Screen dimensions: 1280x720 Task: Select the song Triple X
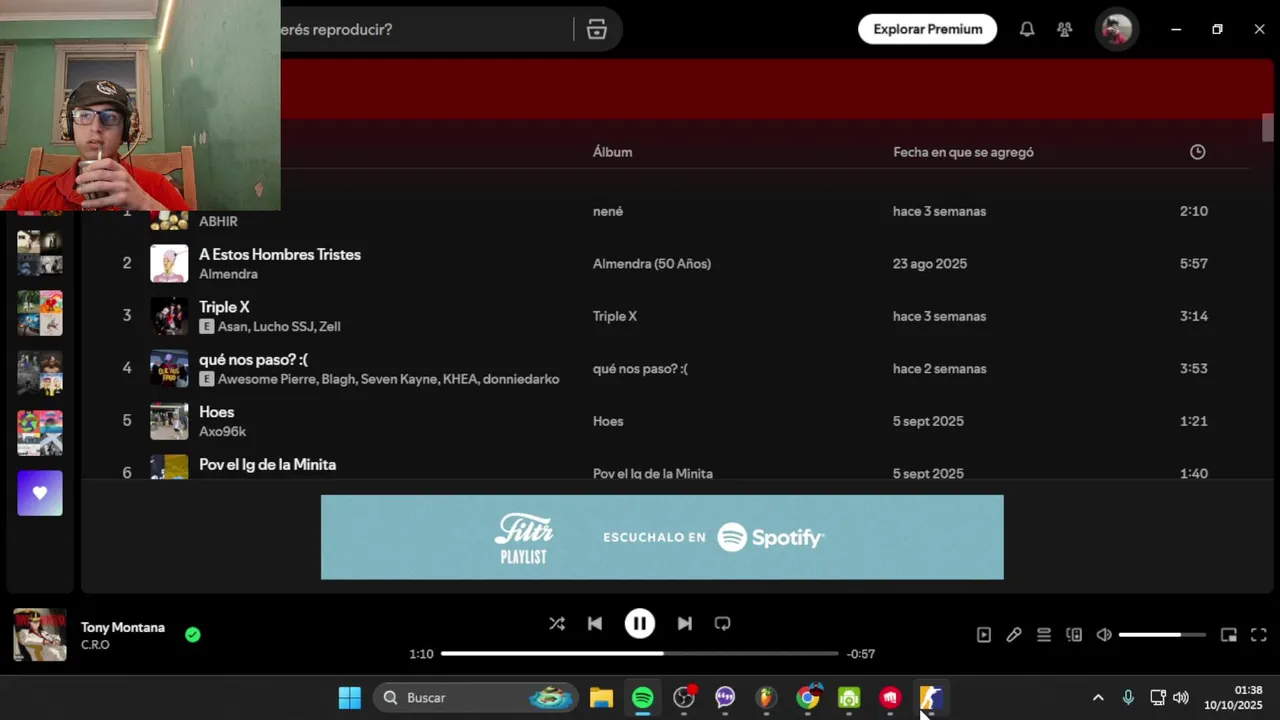[224, 307]
